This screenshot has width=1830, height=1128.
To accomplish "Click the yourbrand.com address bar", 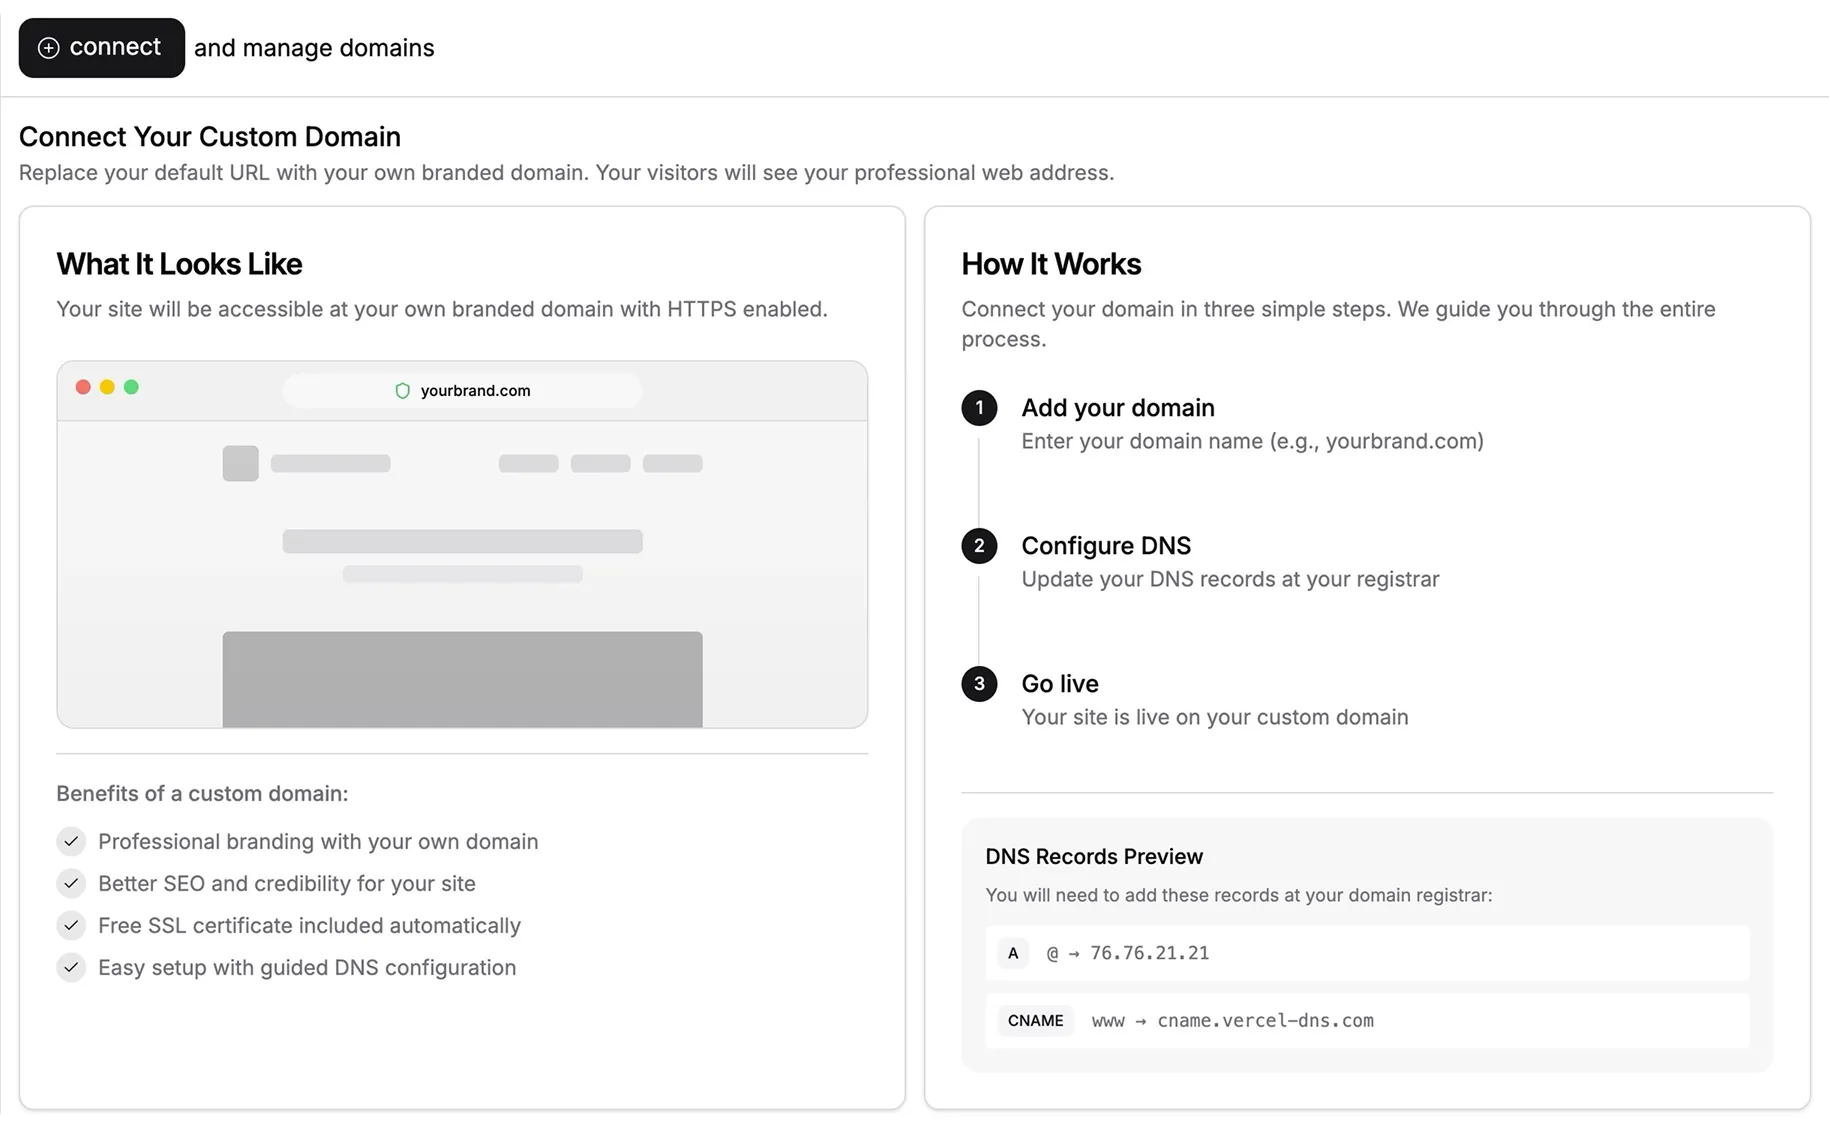I will 462,391.
